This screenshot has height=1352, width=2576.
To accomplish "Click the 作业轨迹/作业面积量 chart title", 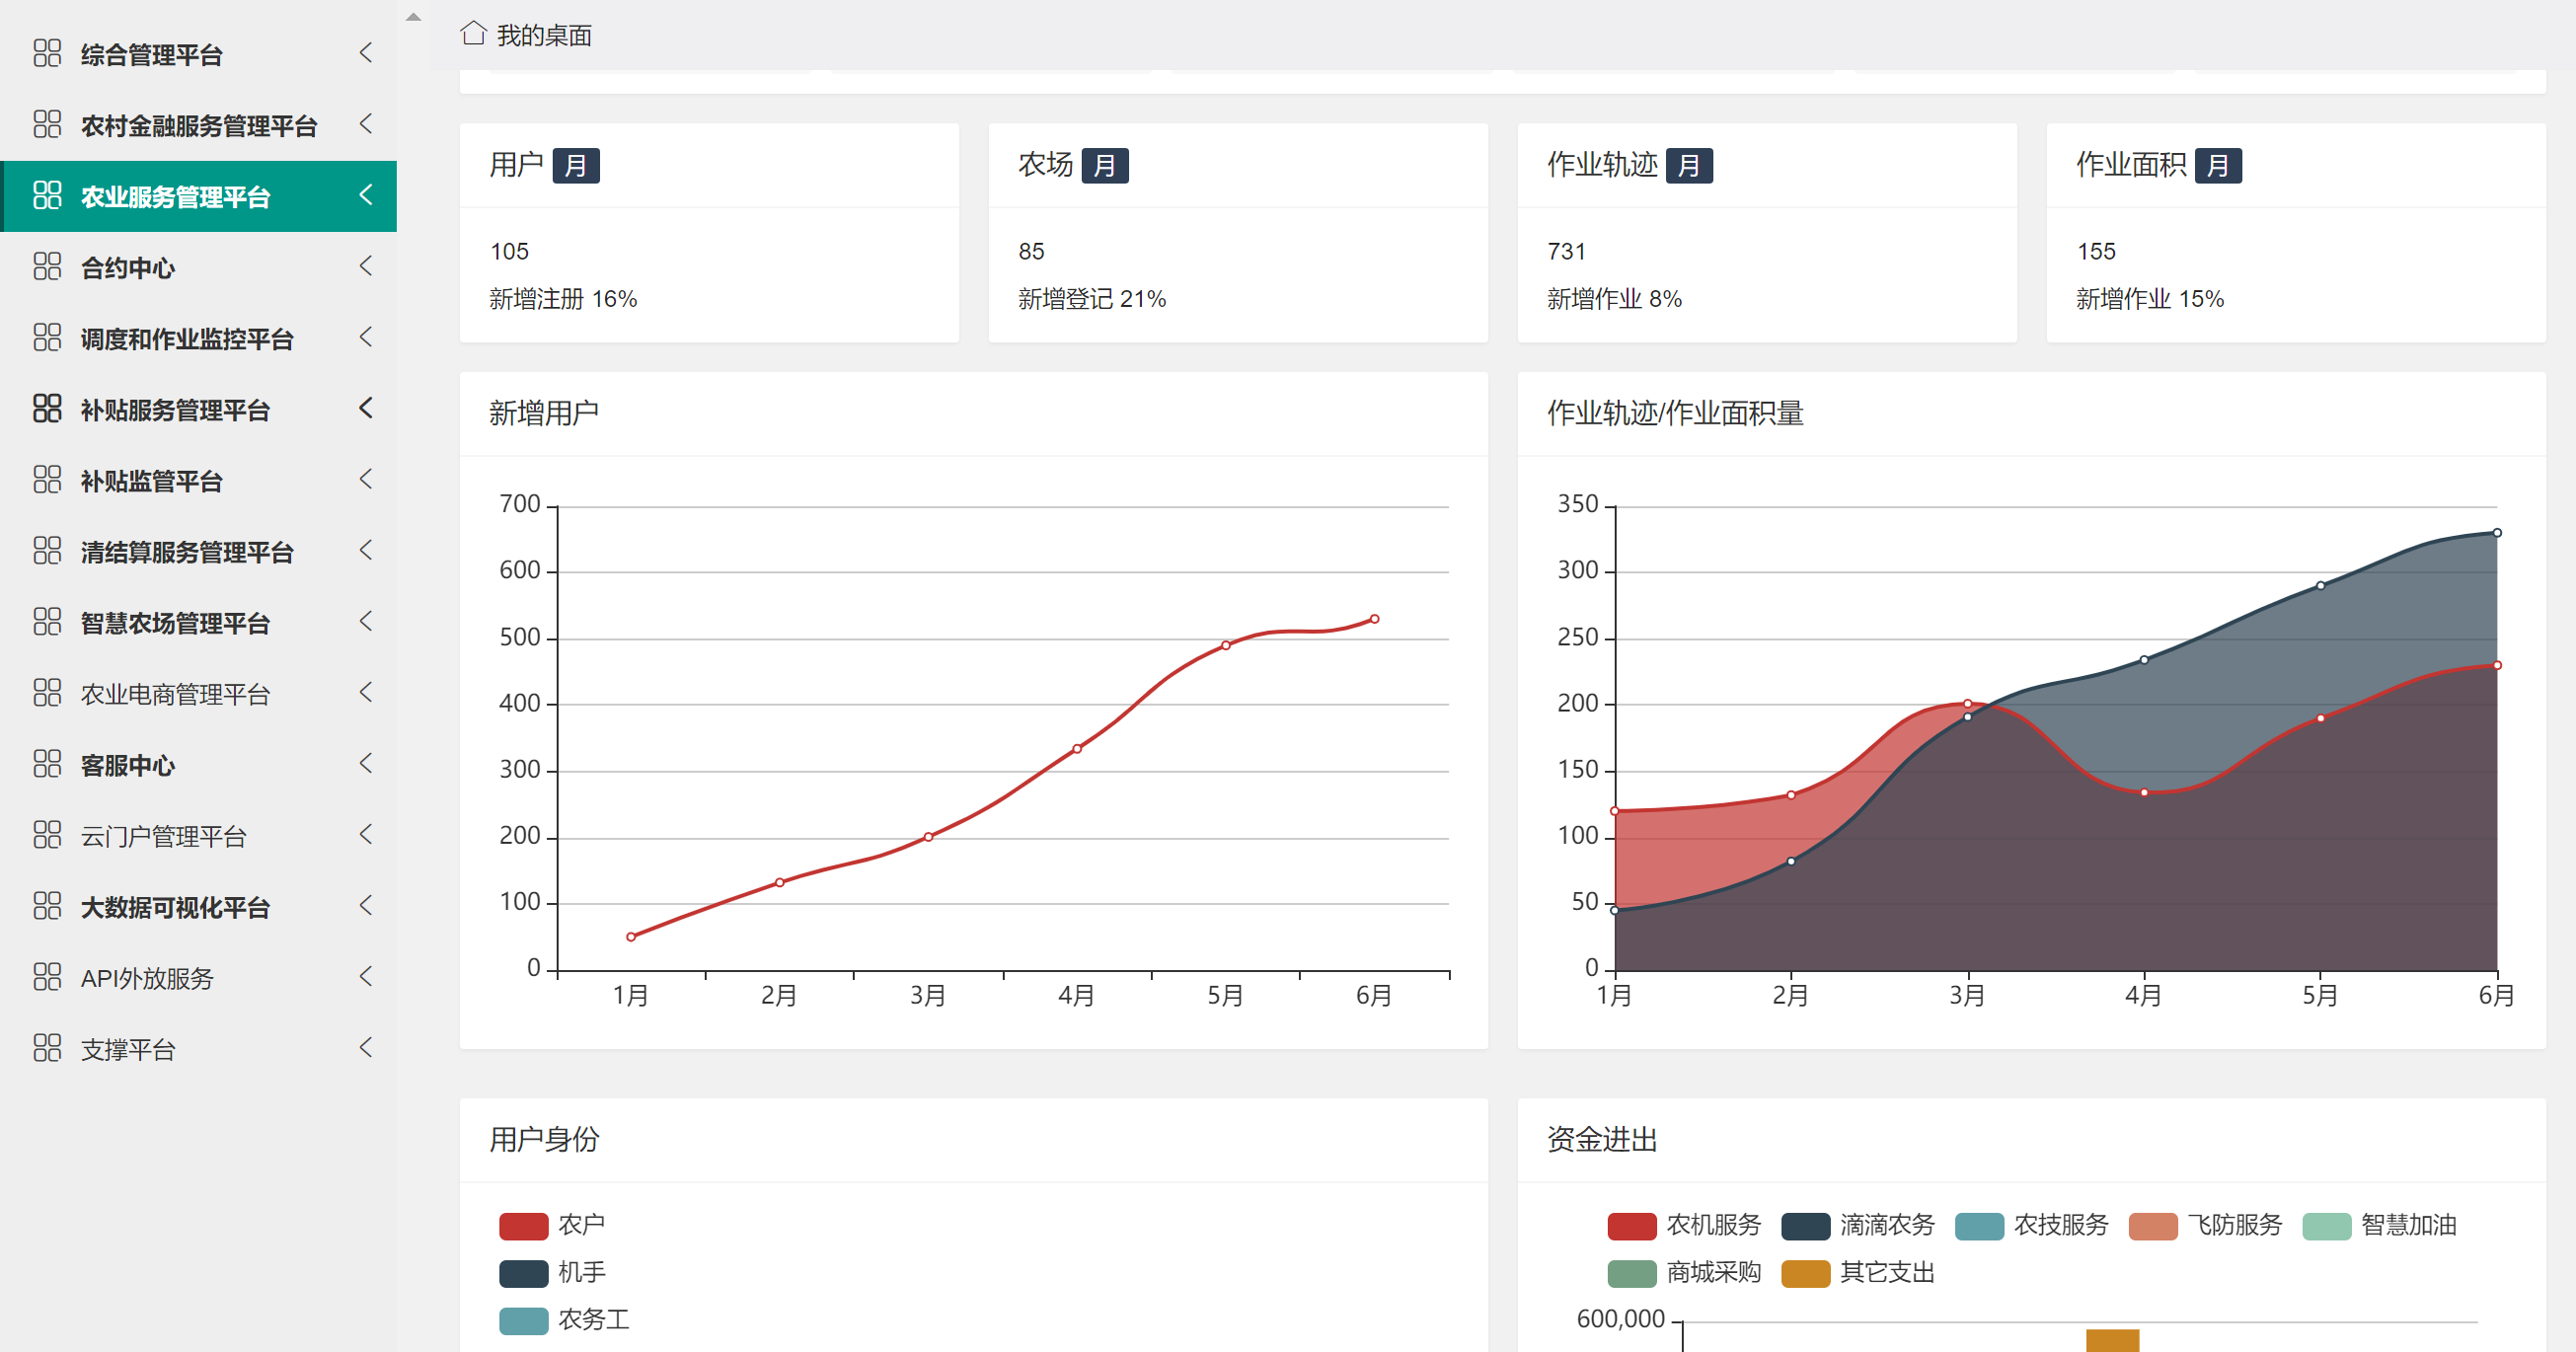I will [x=1675, y=413].
